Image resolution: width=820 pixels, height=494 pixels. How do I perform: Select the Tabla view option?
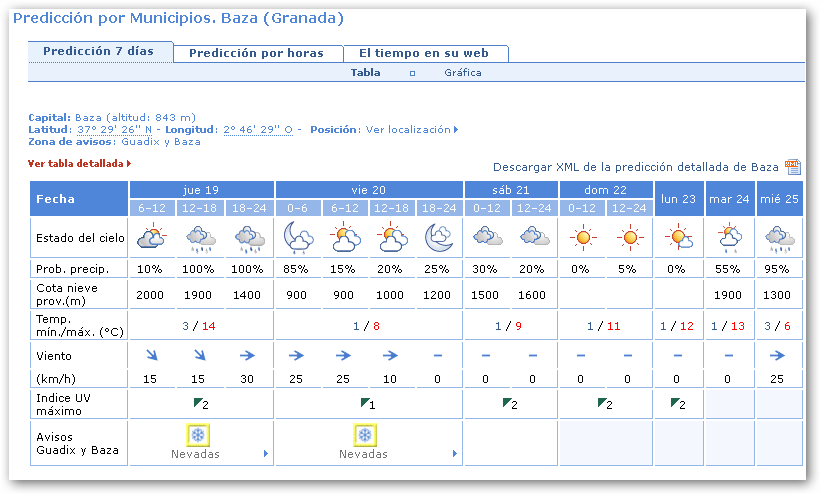pyautogui.click(x=365, y=73)
